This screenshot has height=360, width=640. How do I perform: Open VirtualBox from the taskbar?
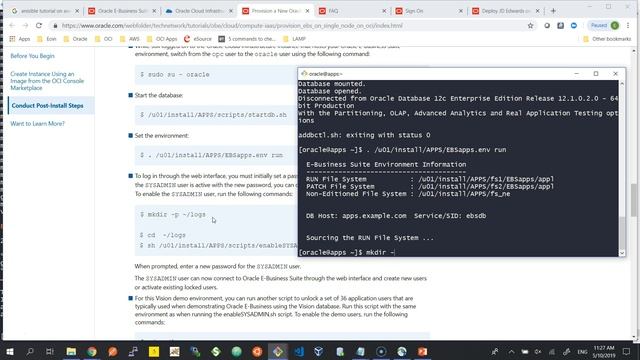[319, 351]
